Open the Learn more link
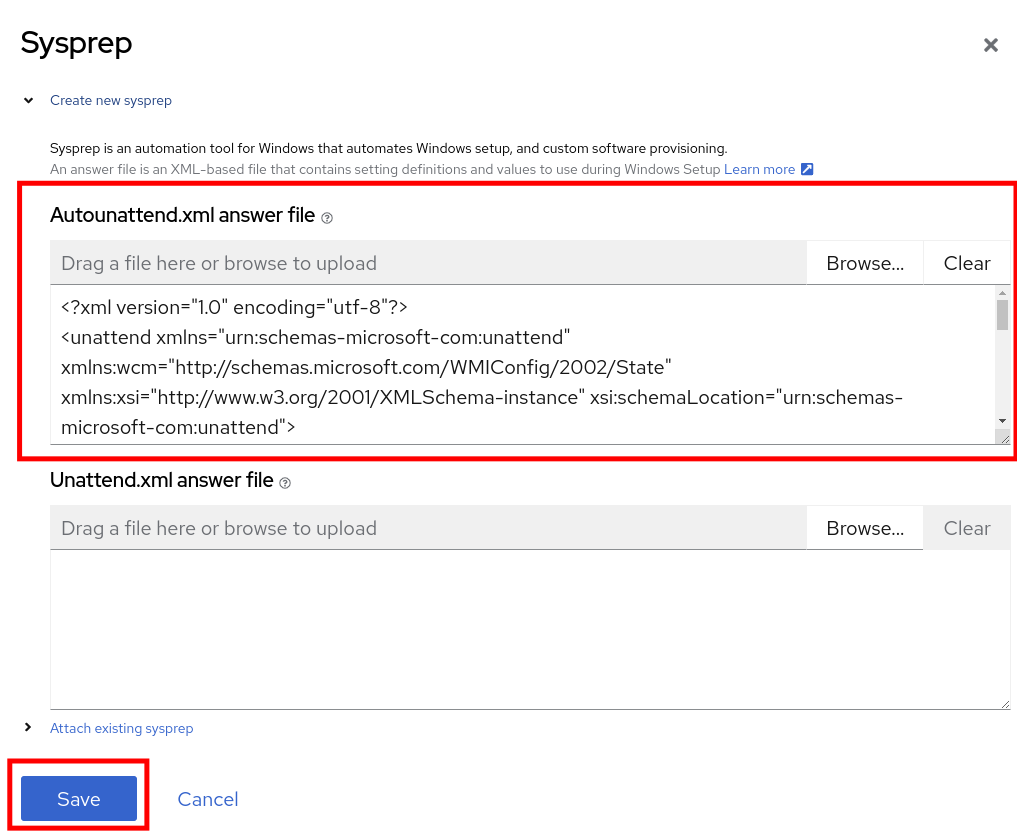The image size is (1017, 832). tap(759, 169)
